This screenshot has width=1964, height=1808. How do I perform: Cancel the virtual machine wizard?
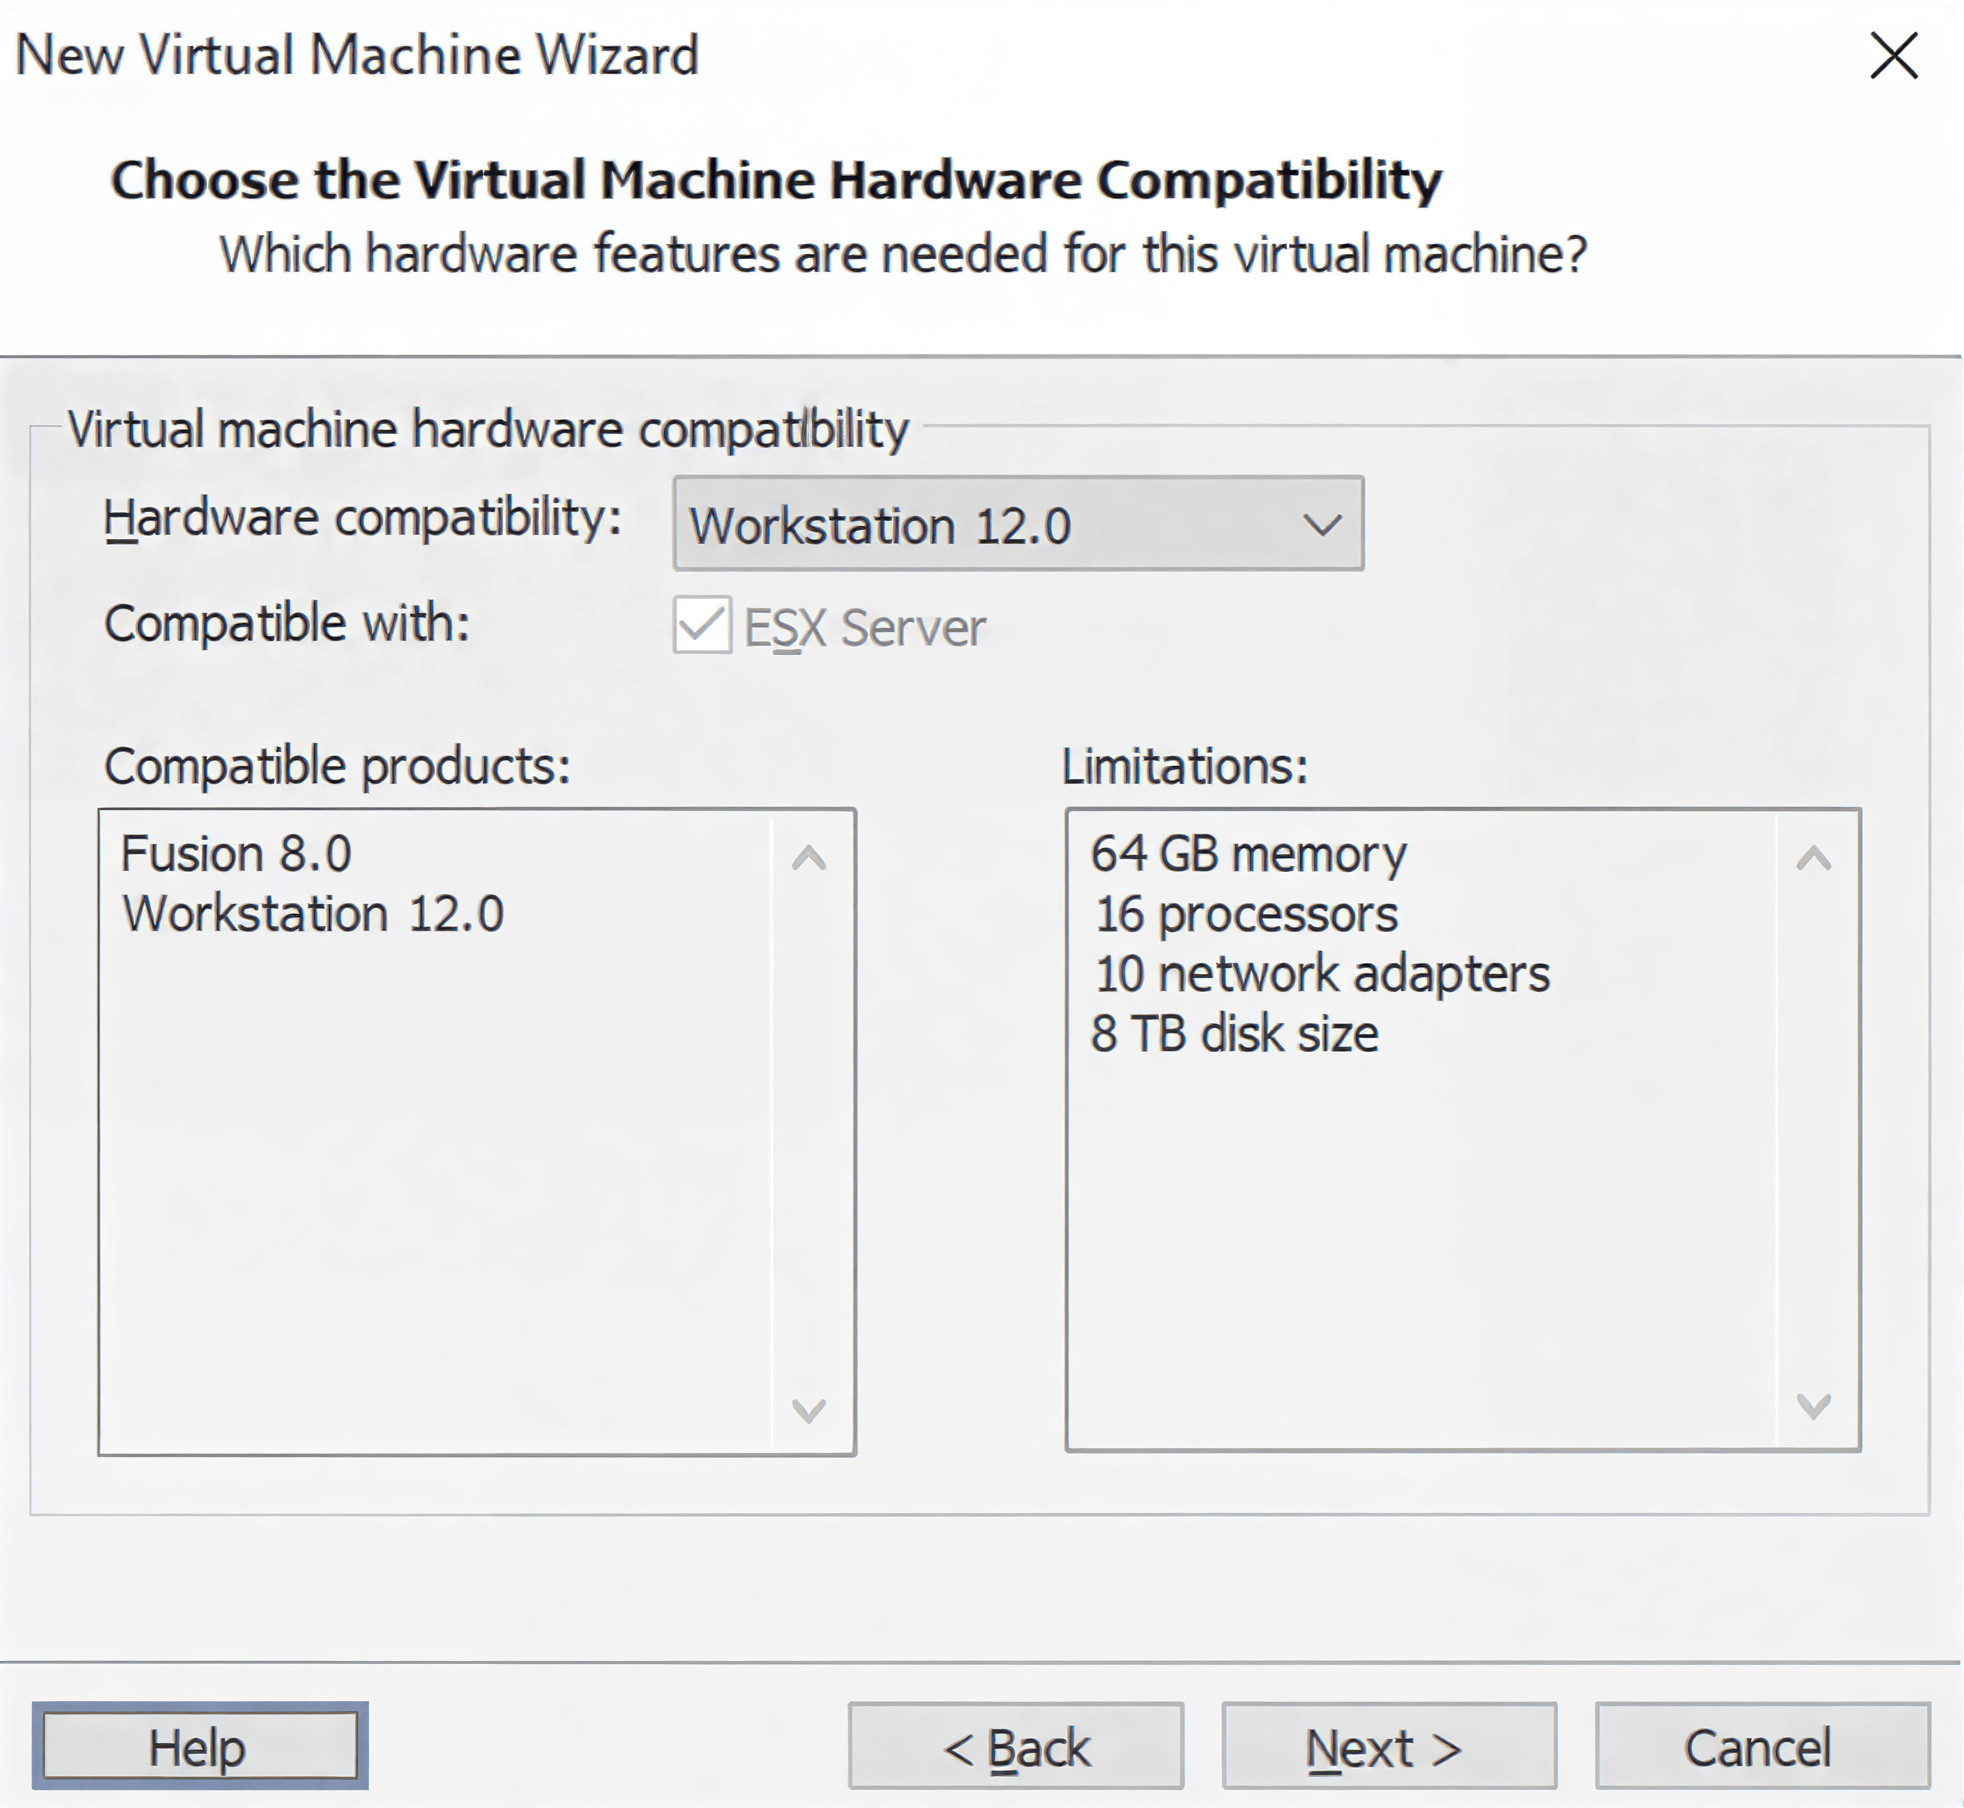1762,1747
